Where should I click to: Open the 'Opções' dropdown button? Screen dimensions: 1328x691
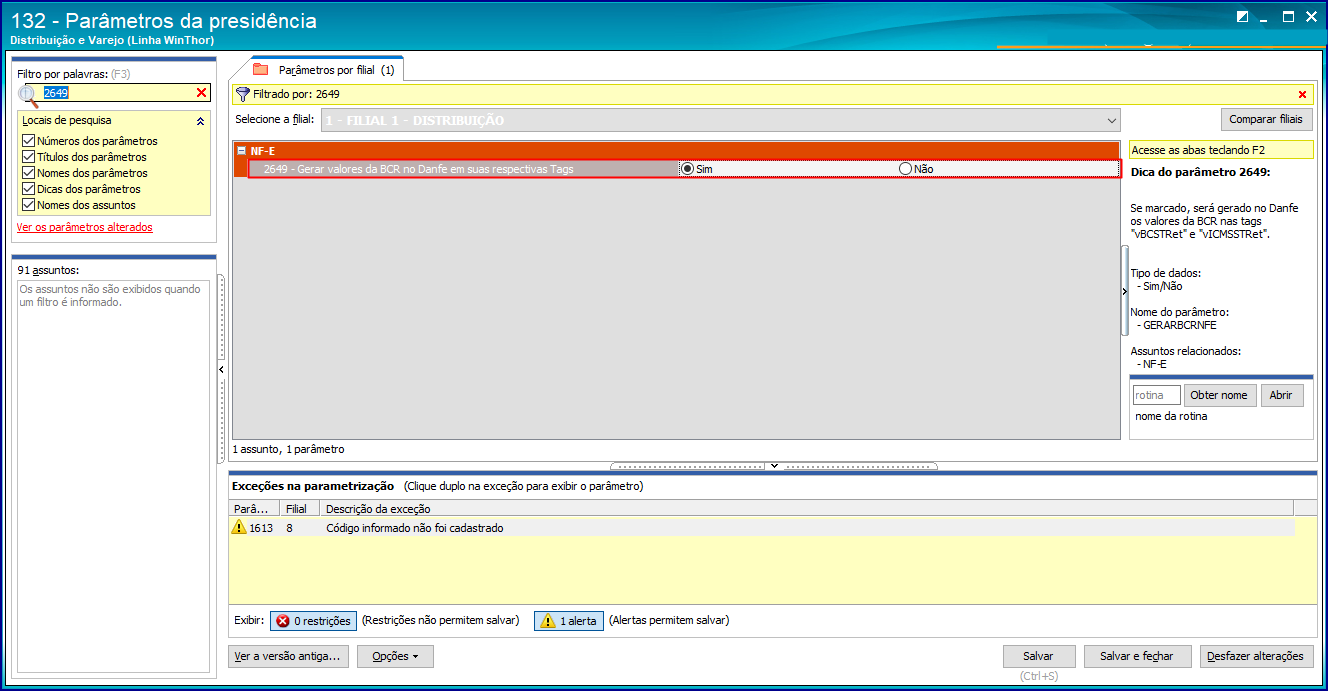(395, 656)
